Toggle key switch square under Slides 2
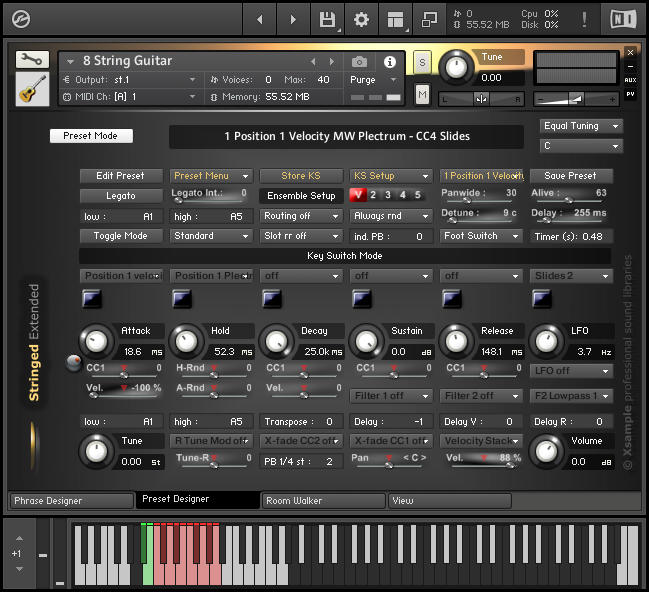This screenshot has width=649, height=592. point(542,298)
